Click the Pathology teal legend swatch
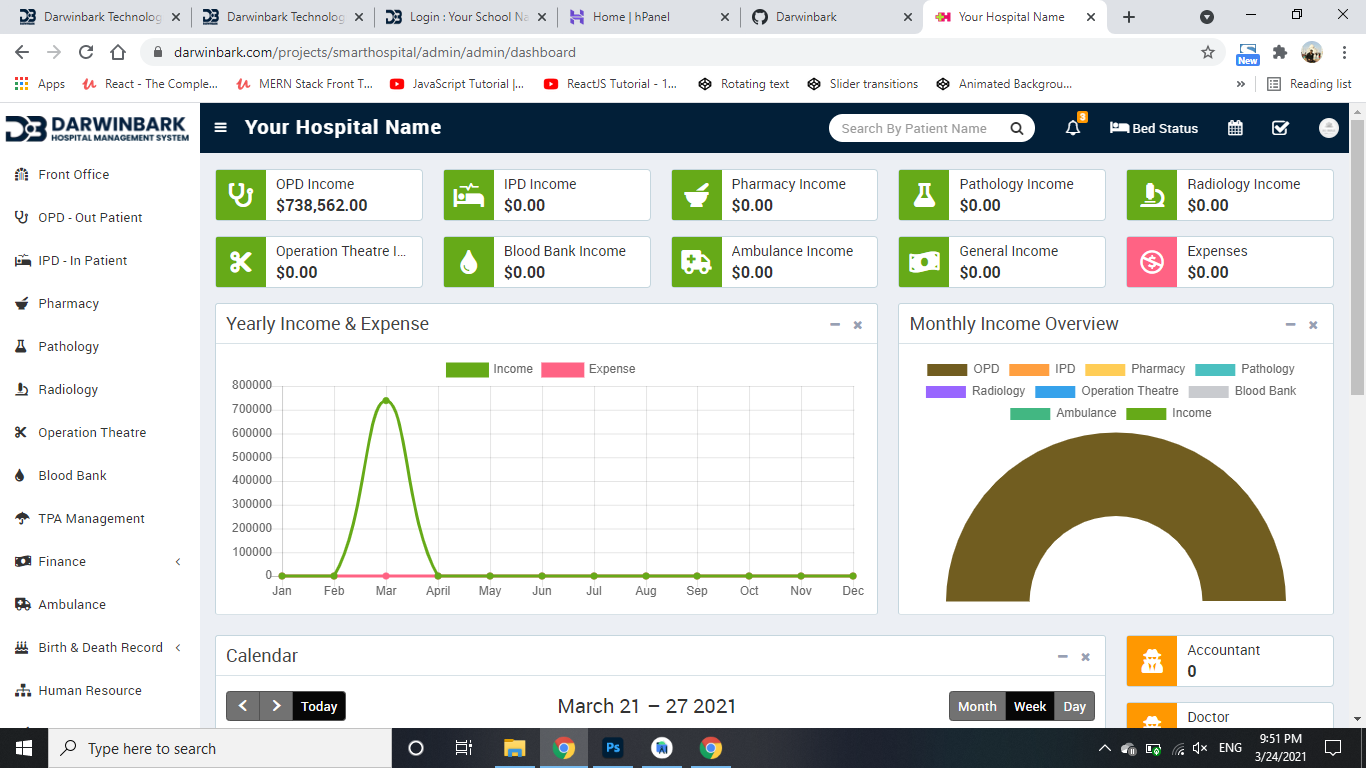This screenshot has height=768, width=1366. click(1215, 369)
